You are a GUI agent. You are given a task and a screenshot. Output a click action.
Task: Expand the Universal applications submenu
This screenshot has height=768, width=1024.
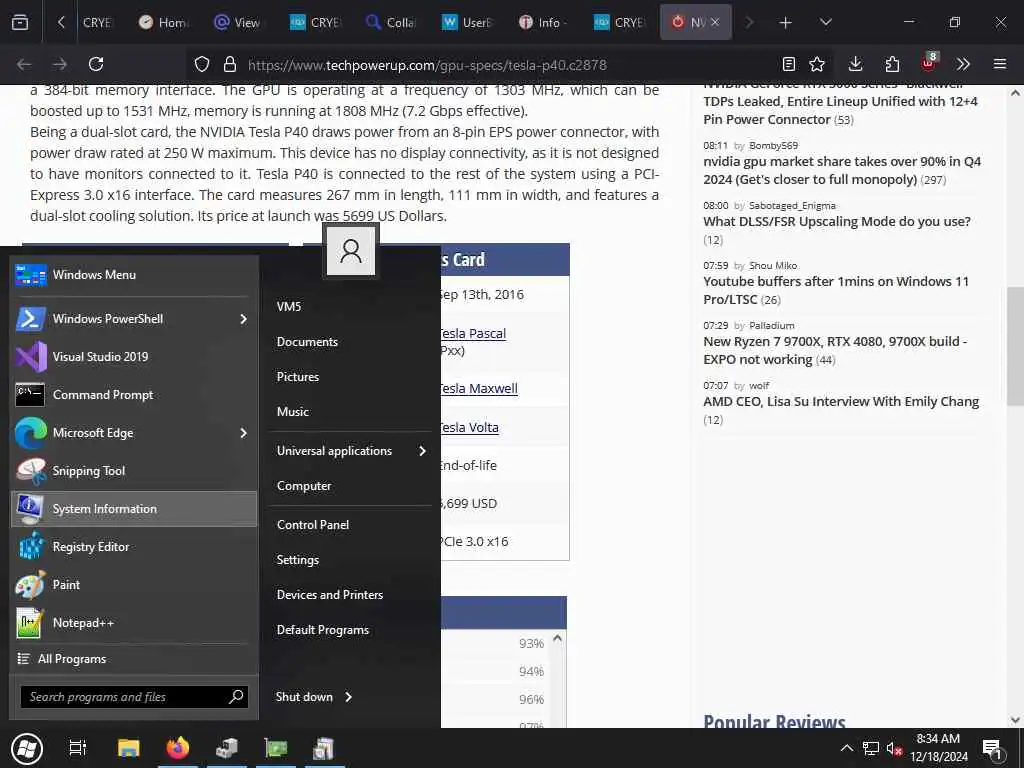click(351, 451)
